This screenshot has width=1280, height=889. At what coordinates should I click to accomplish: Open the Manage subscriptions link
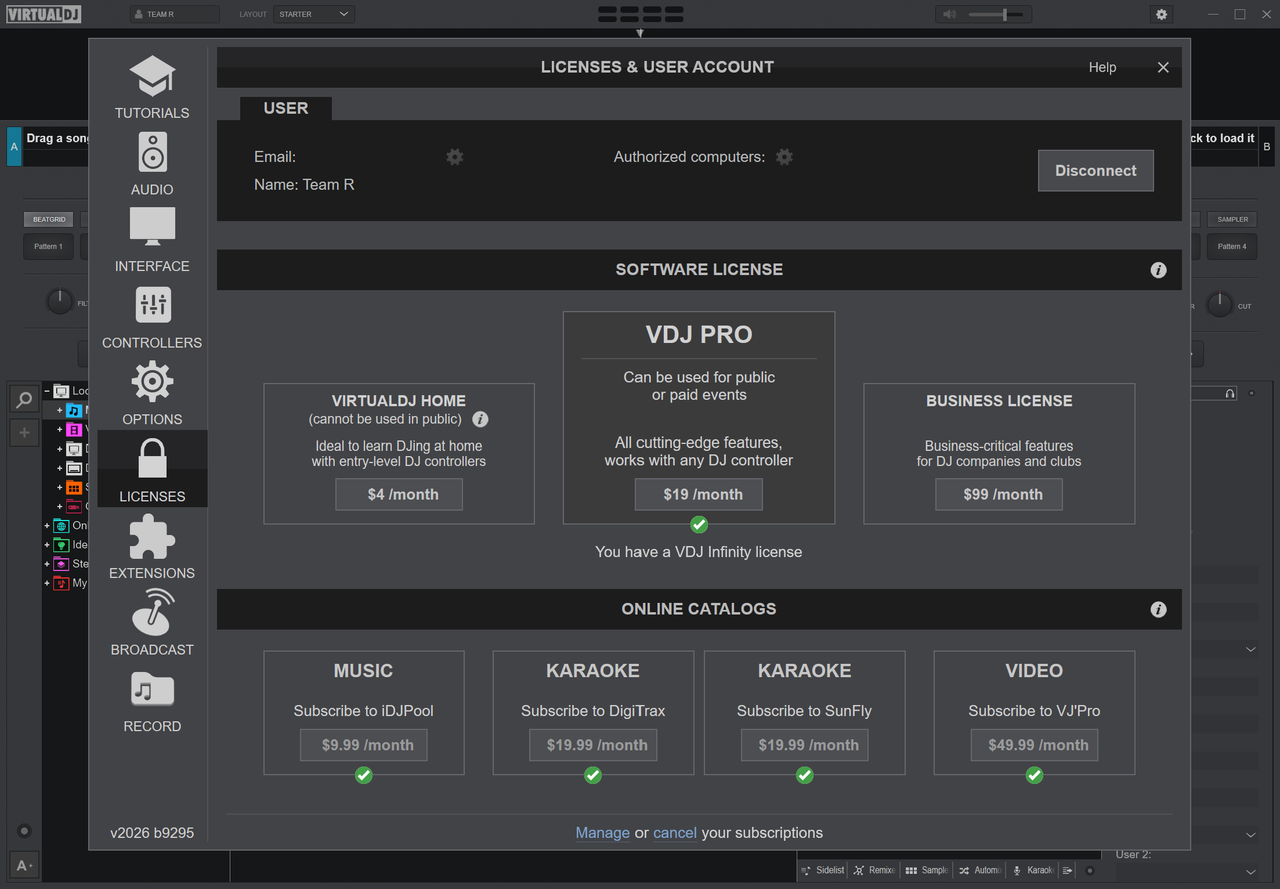(x=603, y=833)
